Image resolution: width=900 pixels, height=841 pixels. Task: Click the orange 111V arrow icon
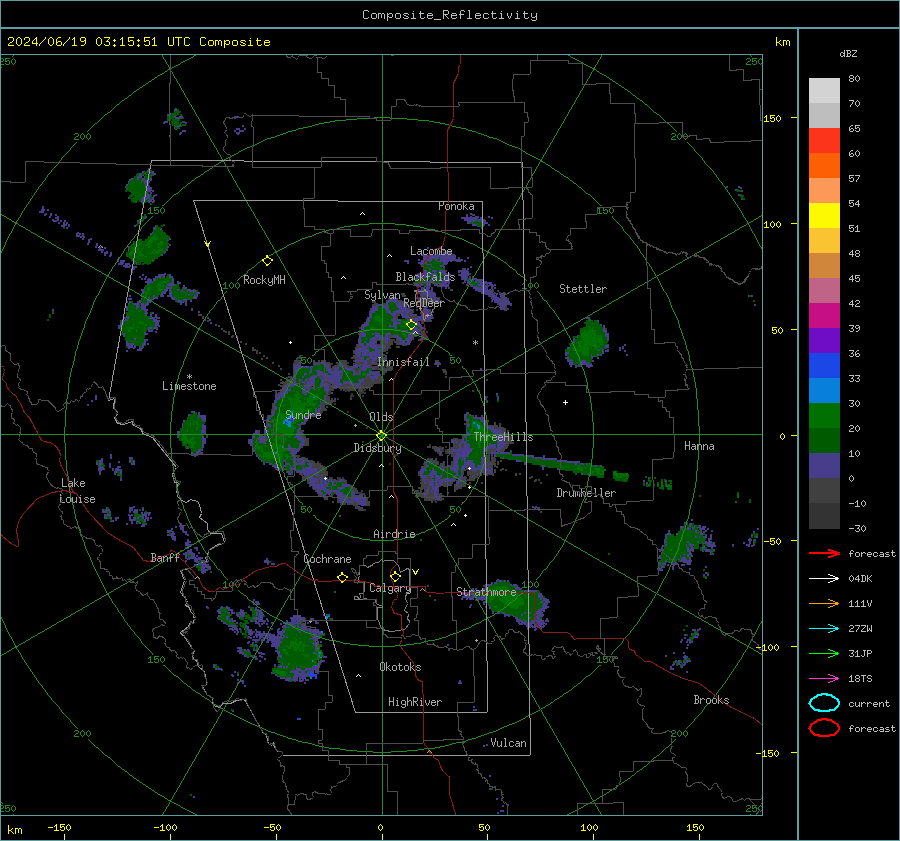[x=824, y=603]
